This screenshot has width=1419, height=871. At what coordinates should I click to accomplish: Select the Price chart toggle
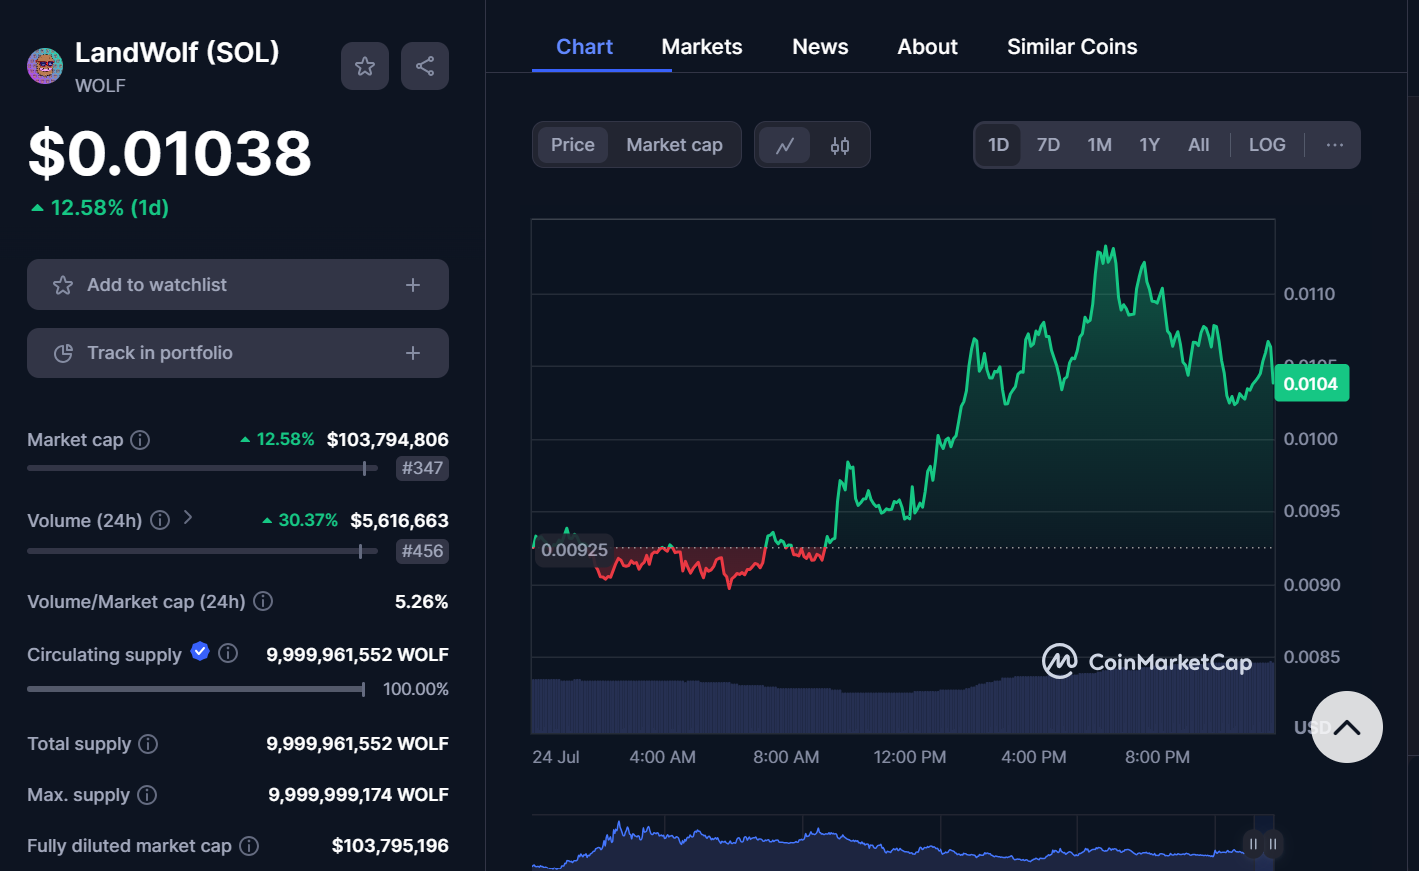pyautogui.click(x=573, y=145)
